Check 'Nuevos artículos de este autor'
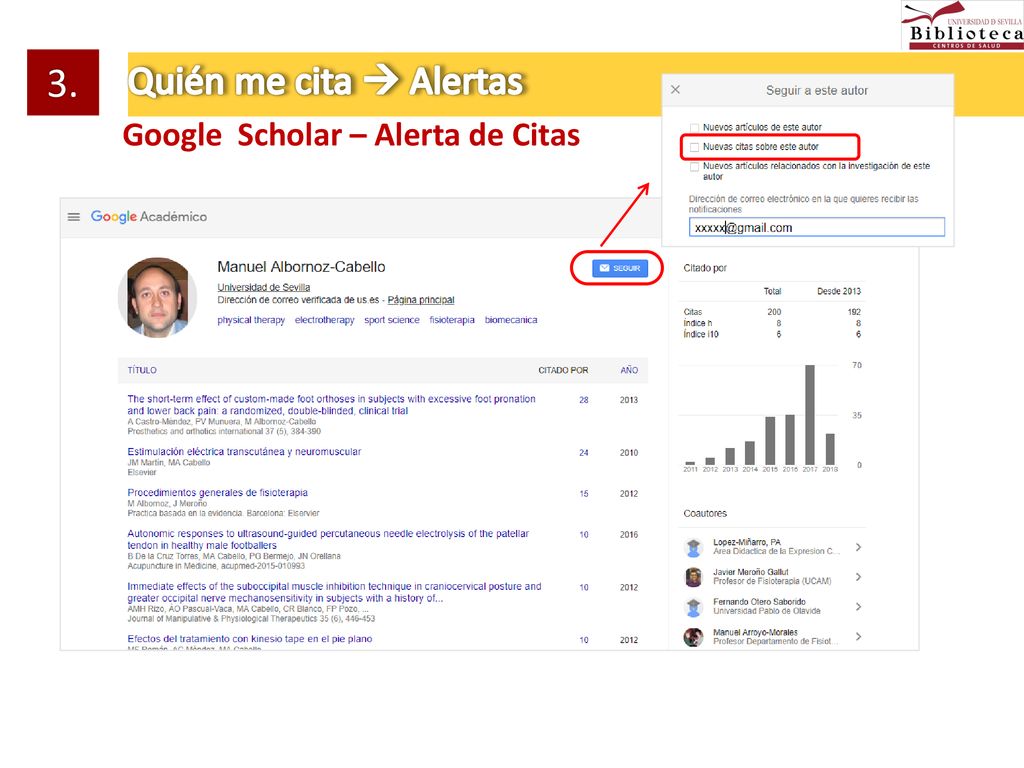 pyautogui.click(x=694, y=127)
